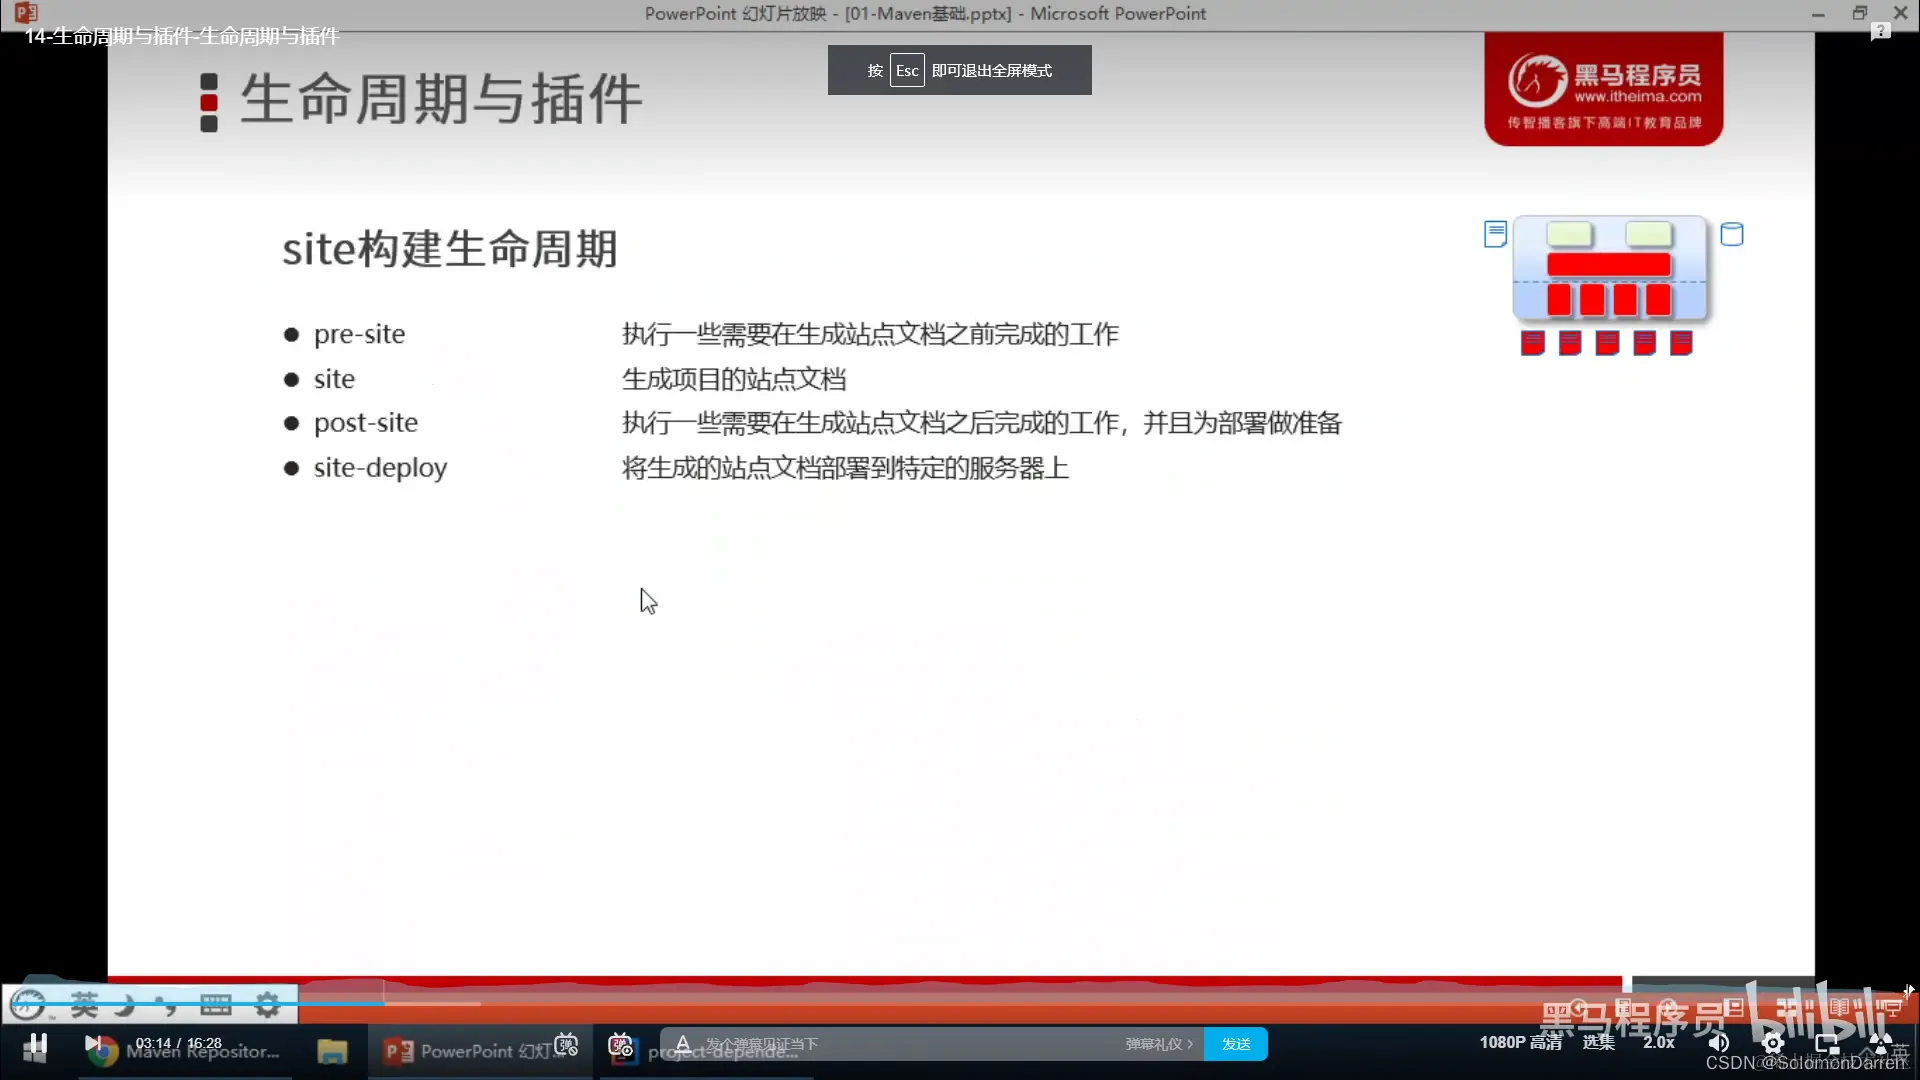Expand the 选集 episode list
This screenshot has height=1080, width=1920.
tap(1599, 1043)
